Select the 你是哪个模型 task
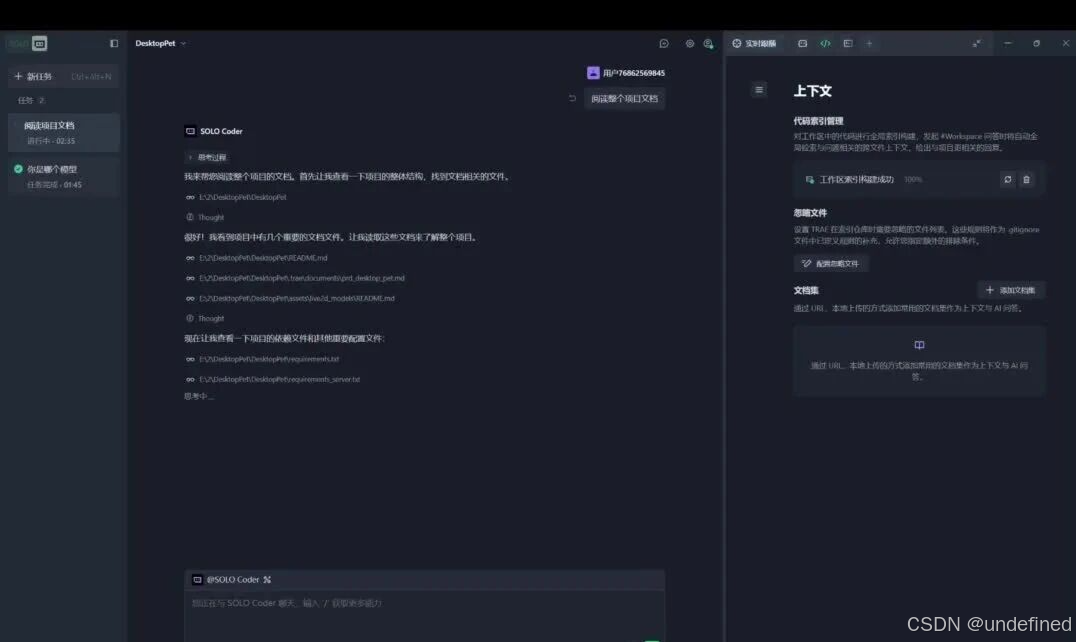This screenshot has height=642, width=1076. click(x=64, y=176)
